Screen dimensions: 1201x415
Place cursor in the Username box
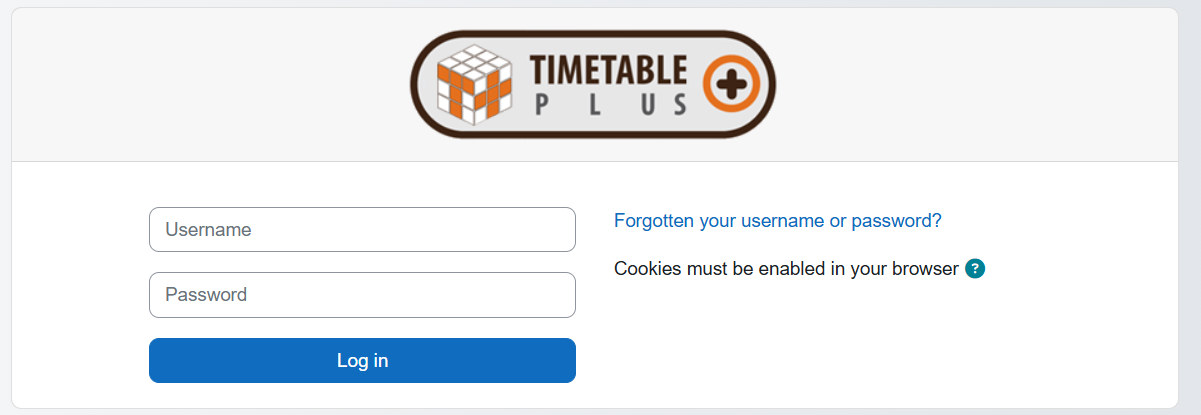(362, 230)
